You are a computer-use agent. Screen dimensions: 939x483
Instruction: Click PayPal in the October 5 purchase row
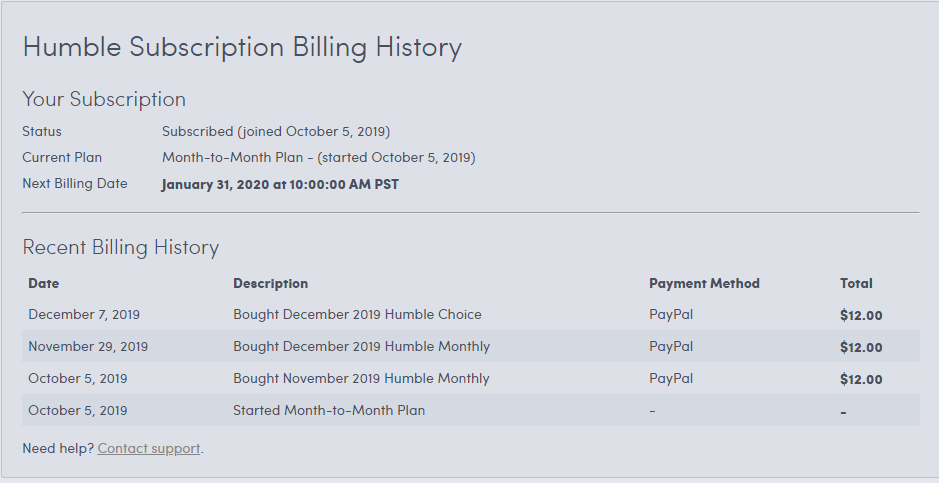[x=671, y=378]
